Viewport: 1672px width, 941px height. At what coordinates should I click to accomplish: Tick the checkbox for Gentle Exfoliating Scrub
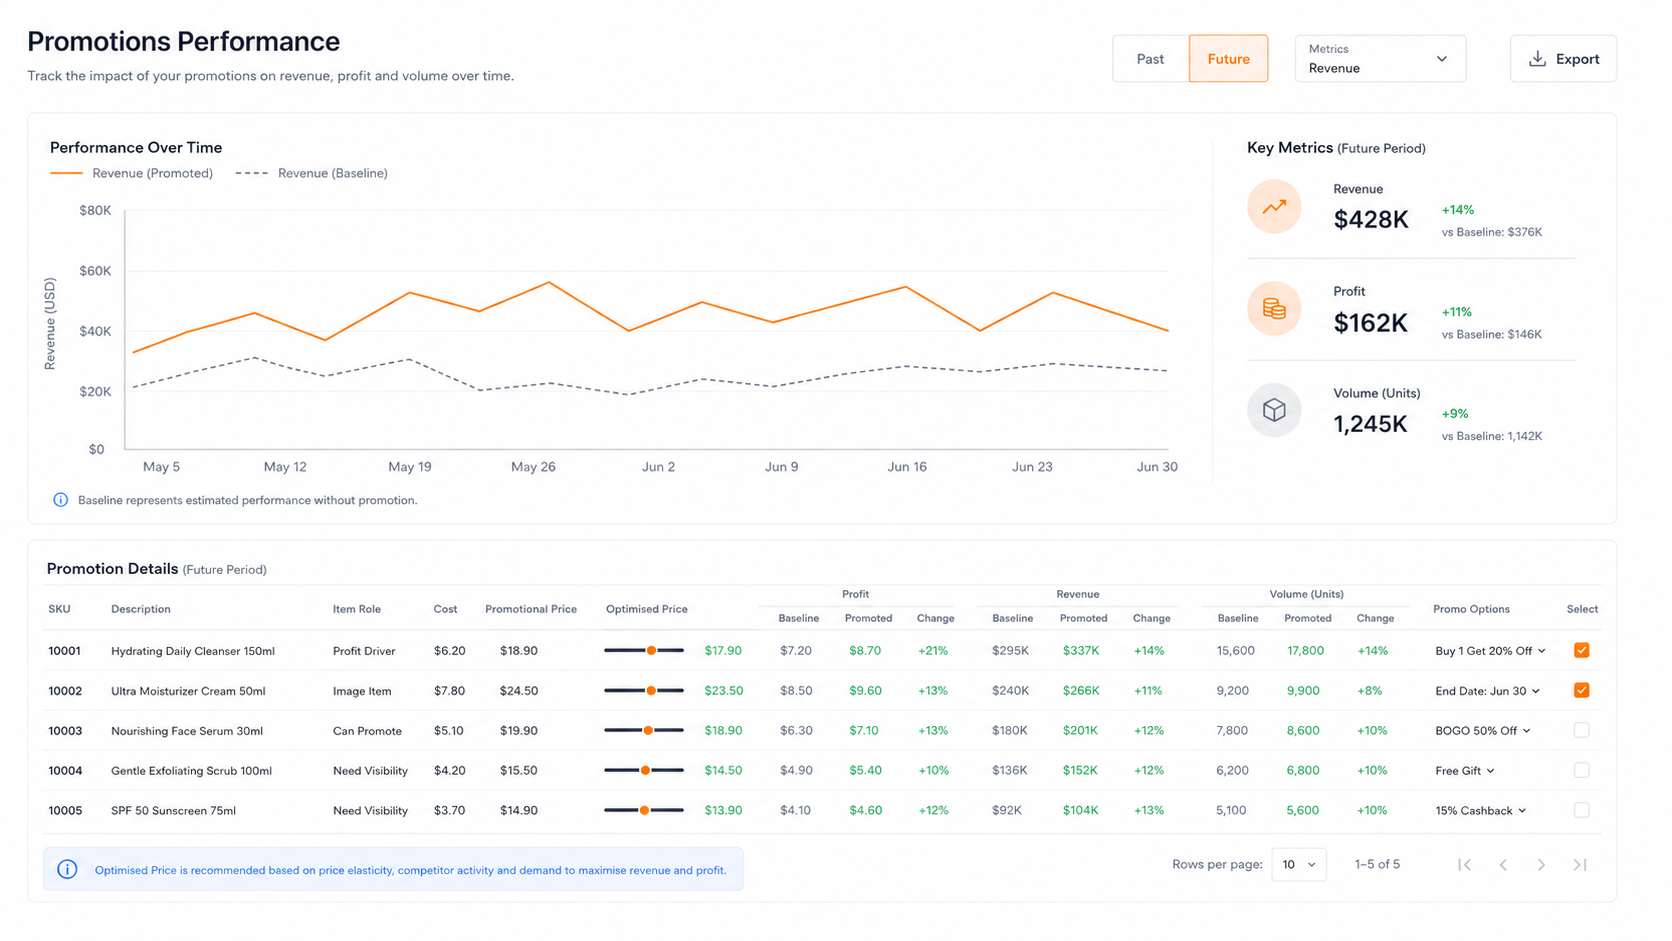pyautogui.click(x=1581, y=770)
